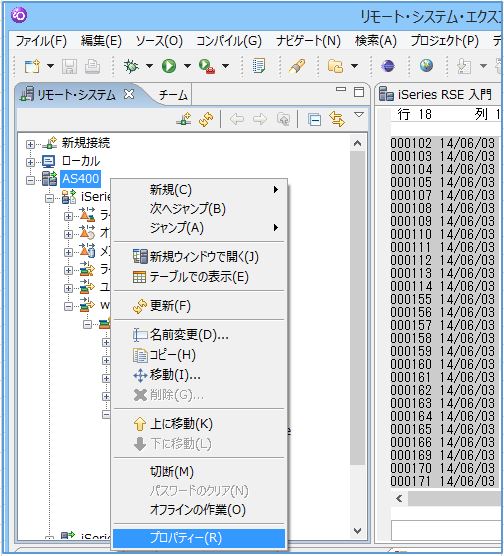The width and height of the screenshot is (504, 556).
Task: Collapse the AS400 tree node
Action: click(31, 180)
